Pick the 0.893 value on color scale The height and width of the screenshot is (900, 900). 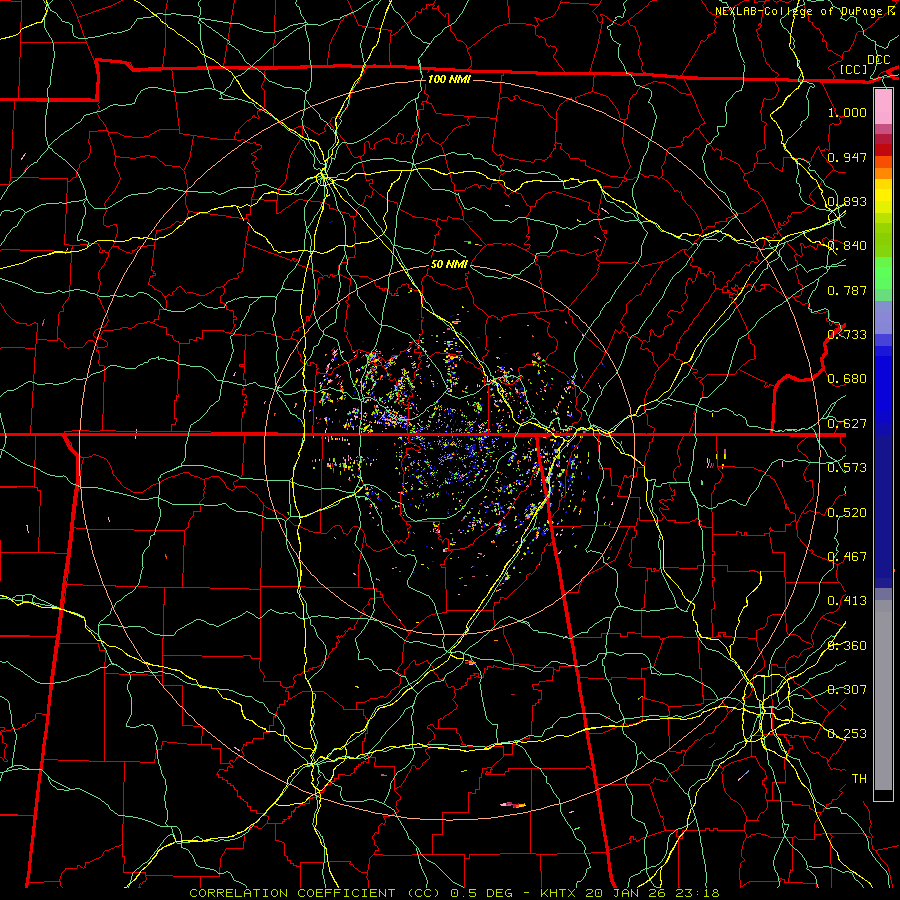[x=847, y=201]
